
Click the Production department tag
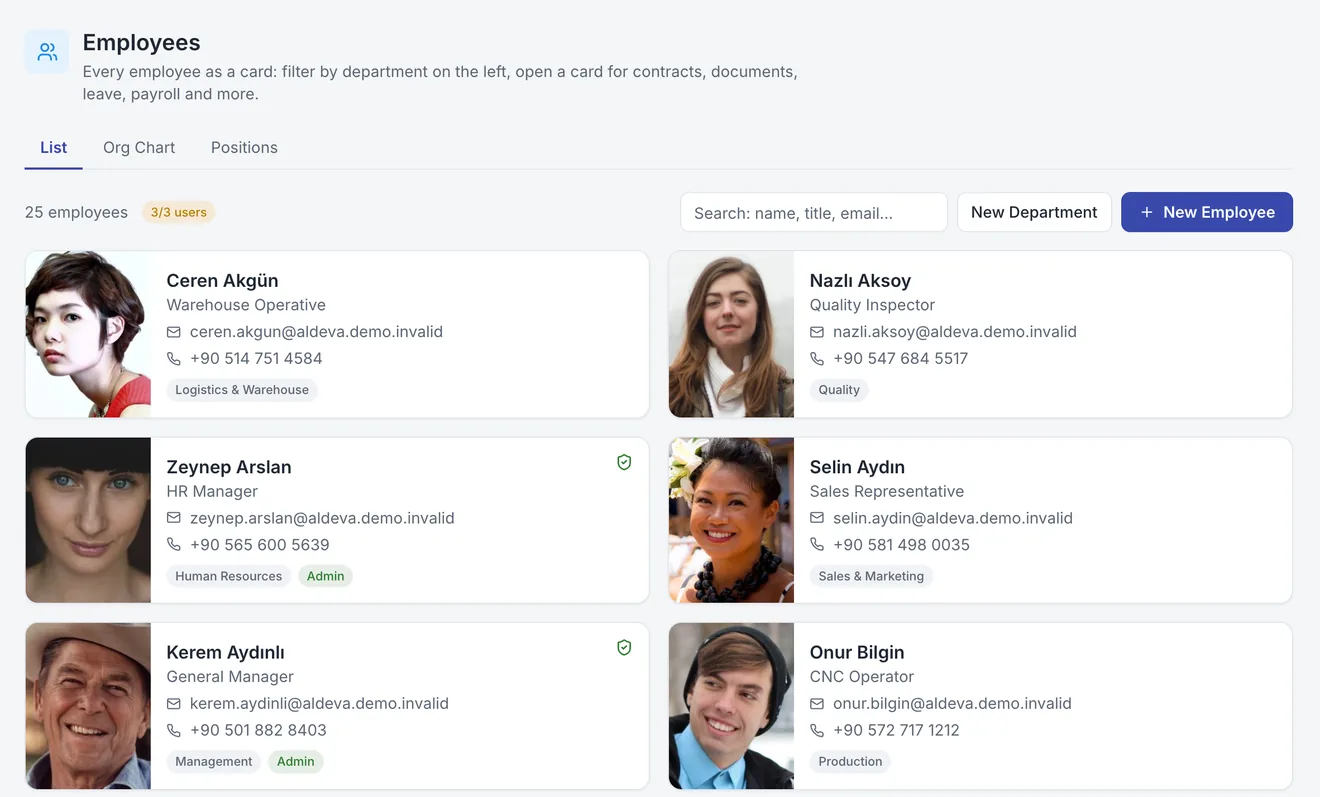850,762
